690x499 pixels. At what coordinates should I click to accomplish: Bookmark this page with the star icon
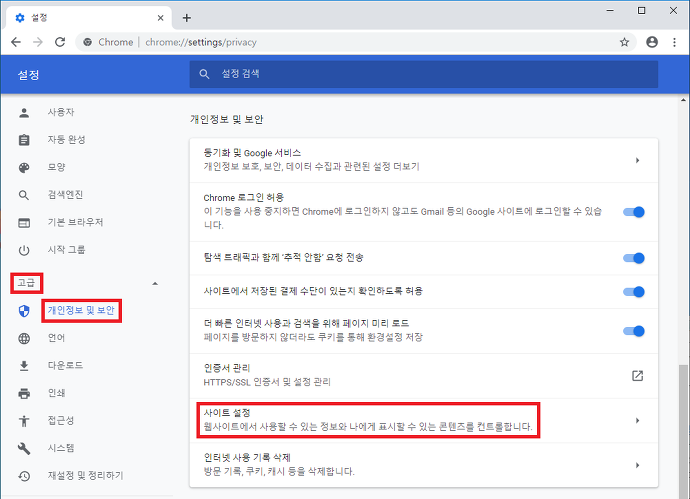click(x=624, y=42)
